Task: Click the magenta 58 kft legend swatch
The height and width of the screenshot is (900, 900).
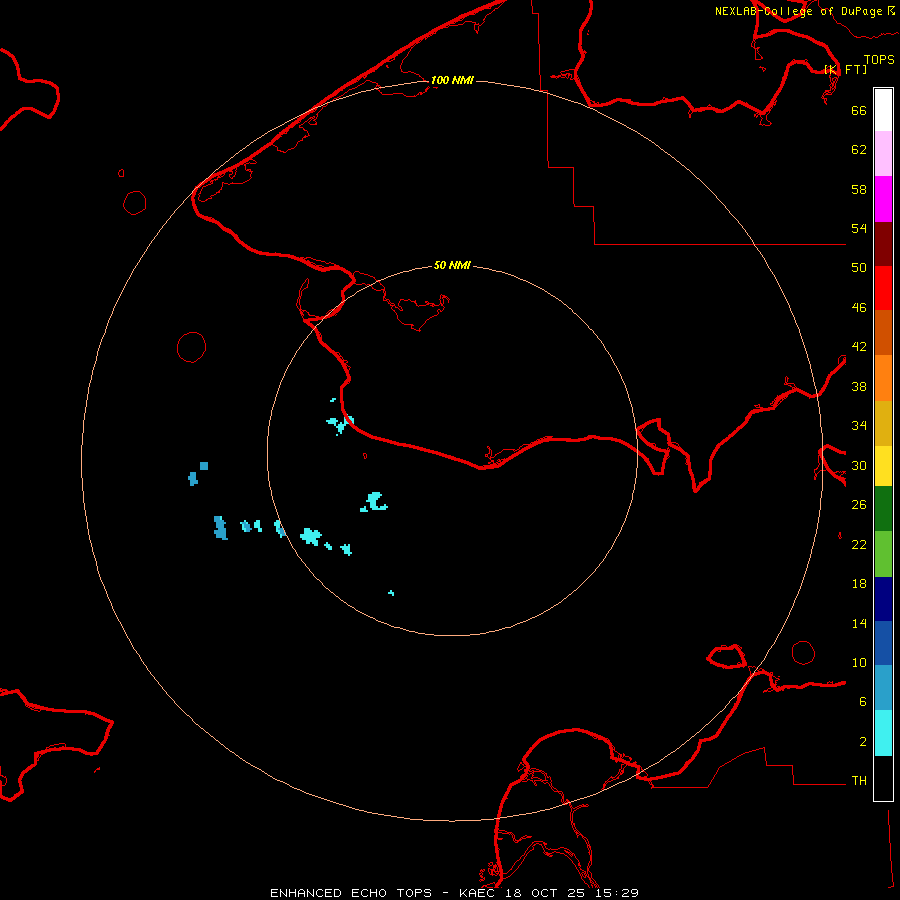Action: click(883, 199)
